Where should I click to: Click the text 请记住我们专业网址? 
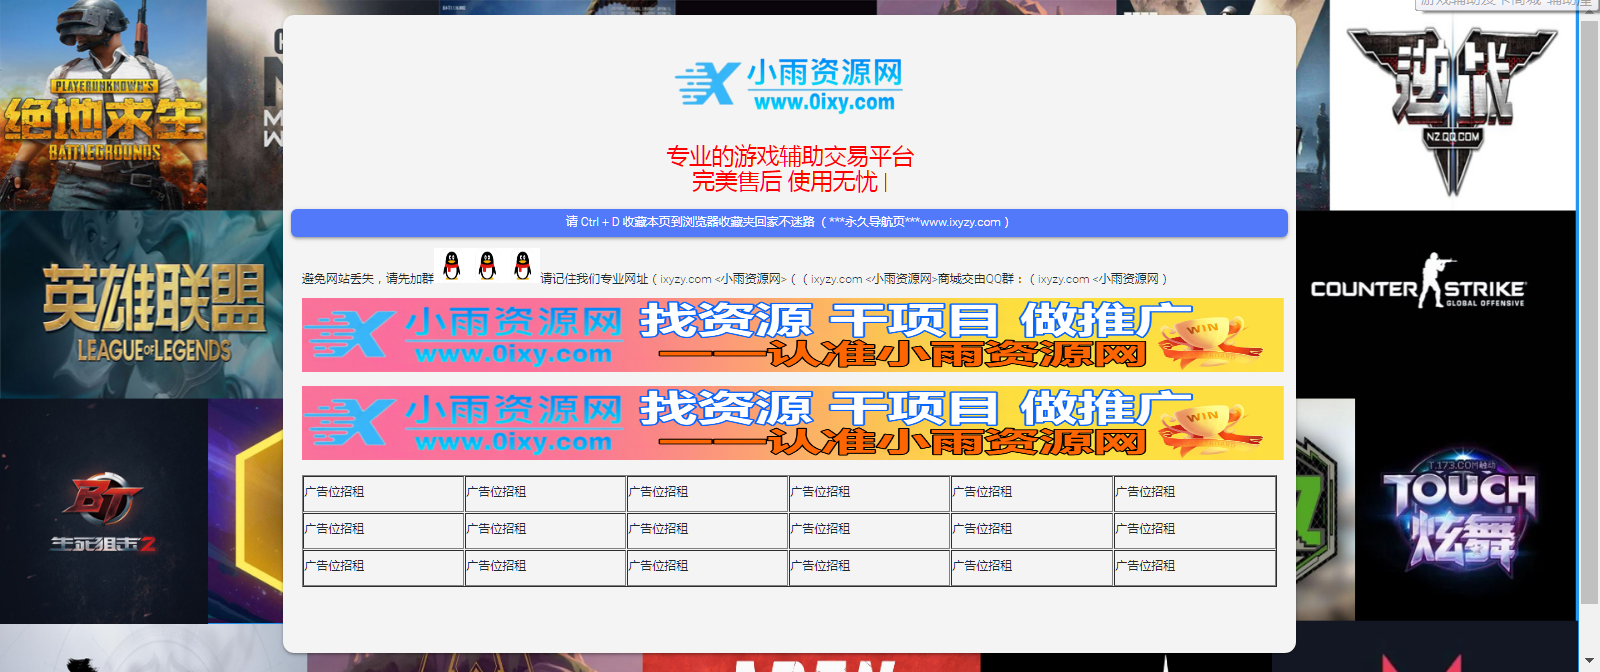pos(594,279)
